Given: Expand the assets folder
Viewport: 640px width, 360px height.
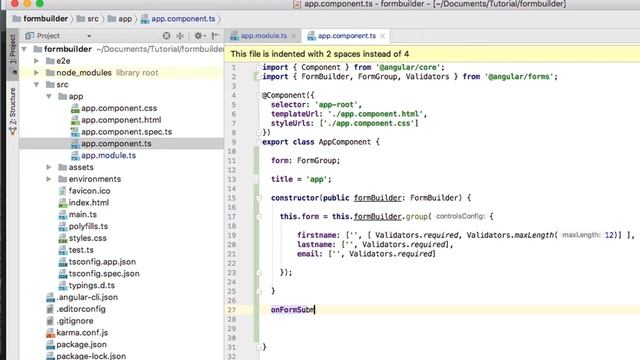Looking at the screenshot, I should tap(49, 167).
